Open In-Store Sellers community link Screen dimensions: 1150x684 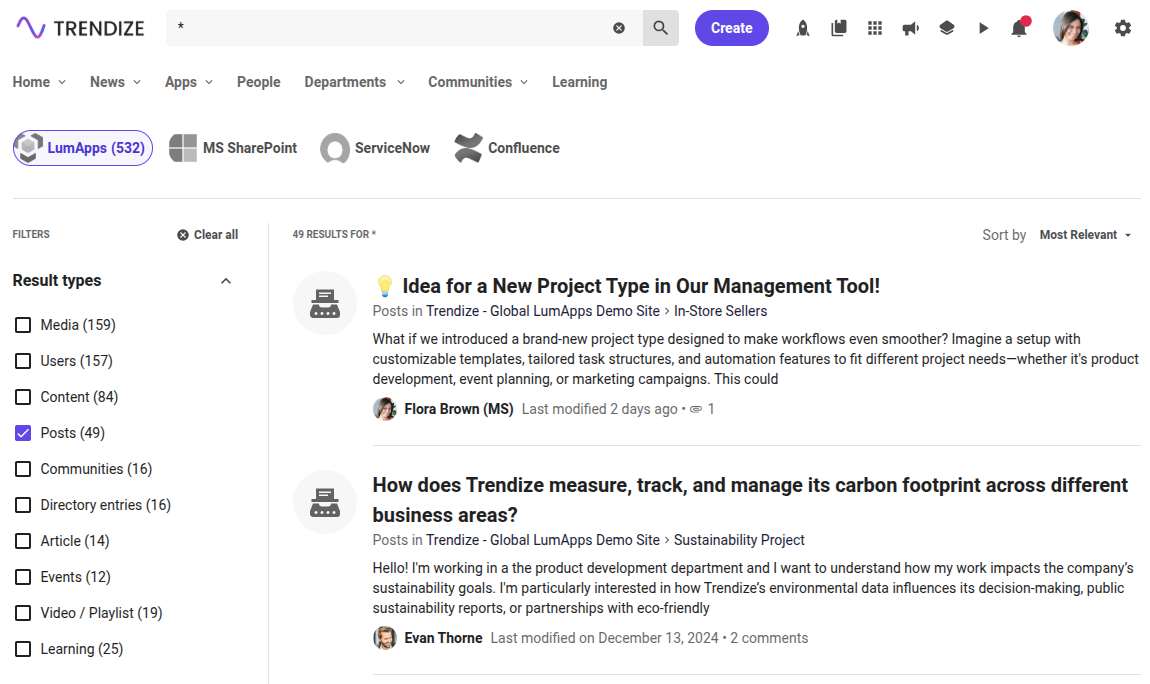pos(720,311)
